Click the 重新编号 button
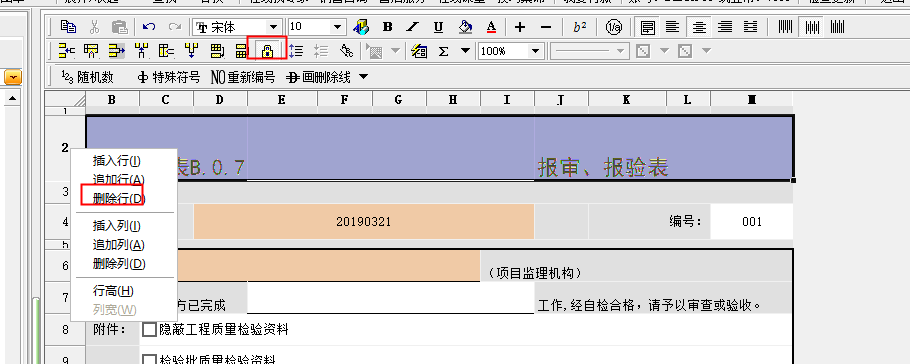The width and height of the screenshot is (910, 364). pyautogui.click(x=243, y=77)
